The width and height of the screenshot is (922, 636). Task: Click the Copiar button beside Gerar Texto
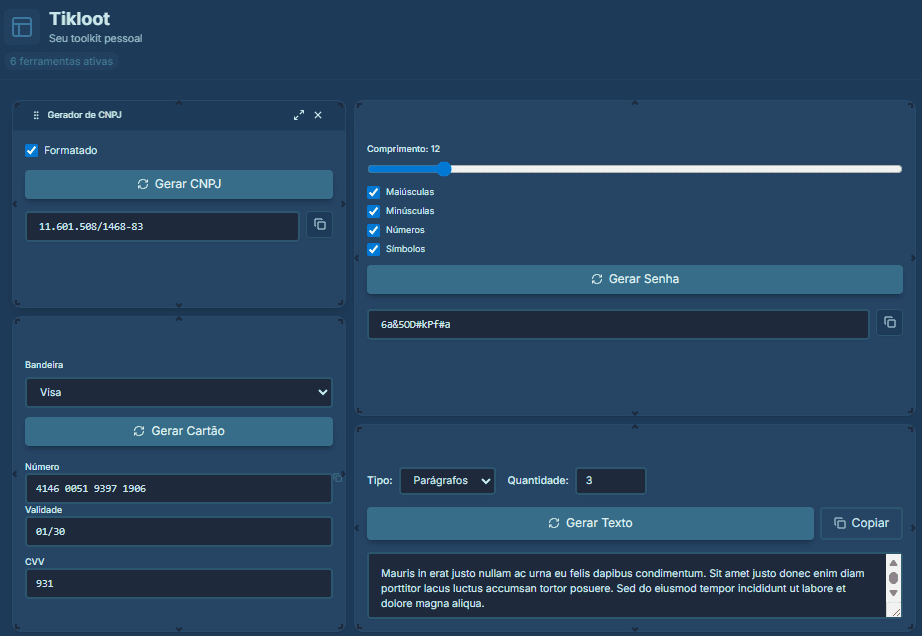[861, 523]
